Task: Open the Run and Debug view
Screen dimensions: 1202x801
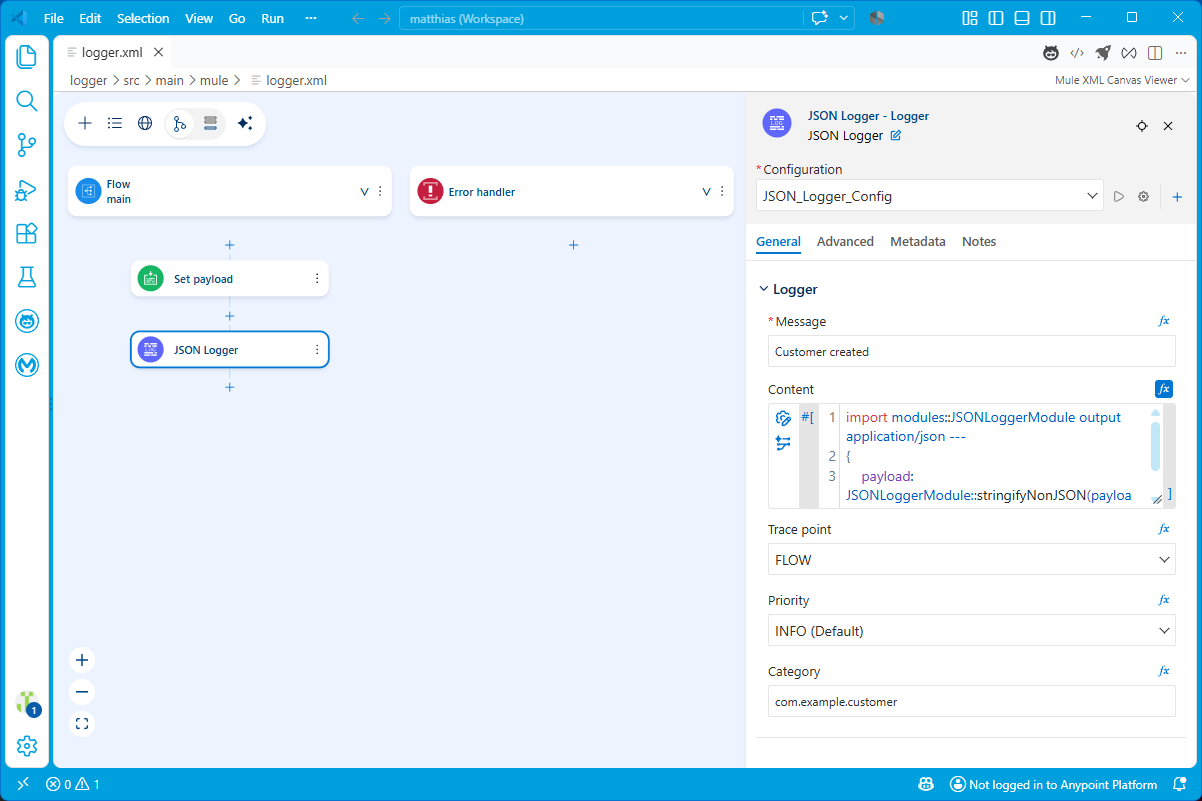Action: [27, 189]
